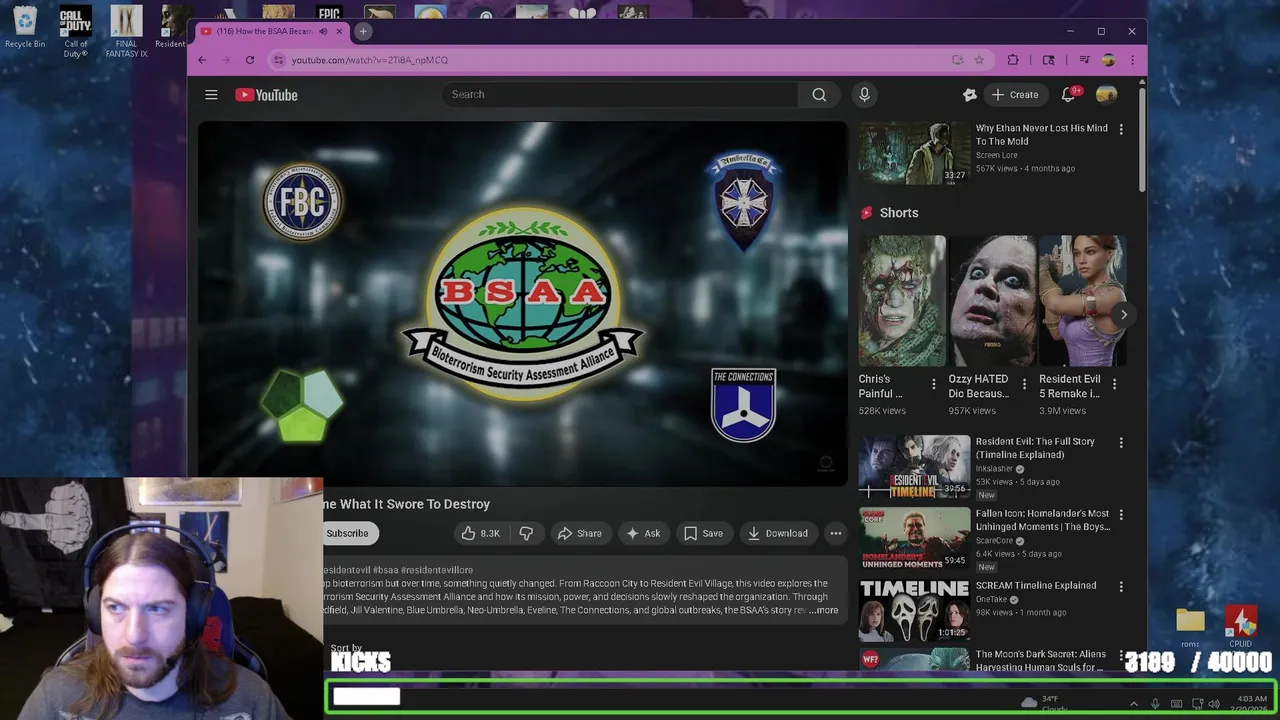
Task: Bookmark this page with the star icon
Action: [979, 60]
